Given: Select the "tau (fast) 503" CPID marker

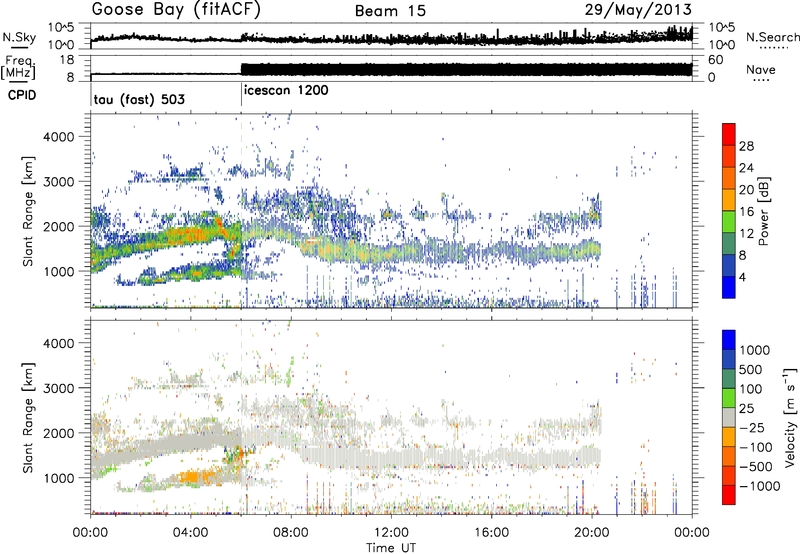Looking at the screenshot, I should [x=139, y=99].
